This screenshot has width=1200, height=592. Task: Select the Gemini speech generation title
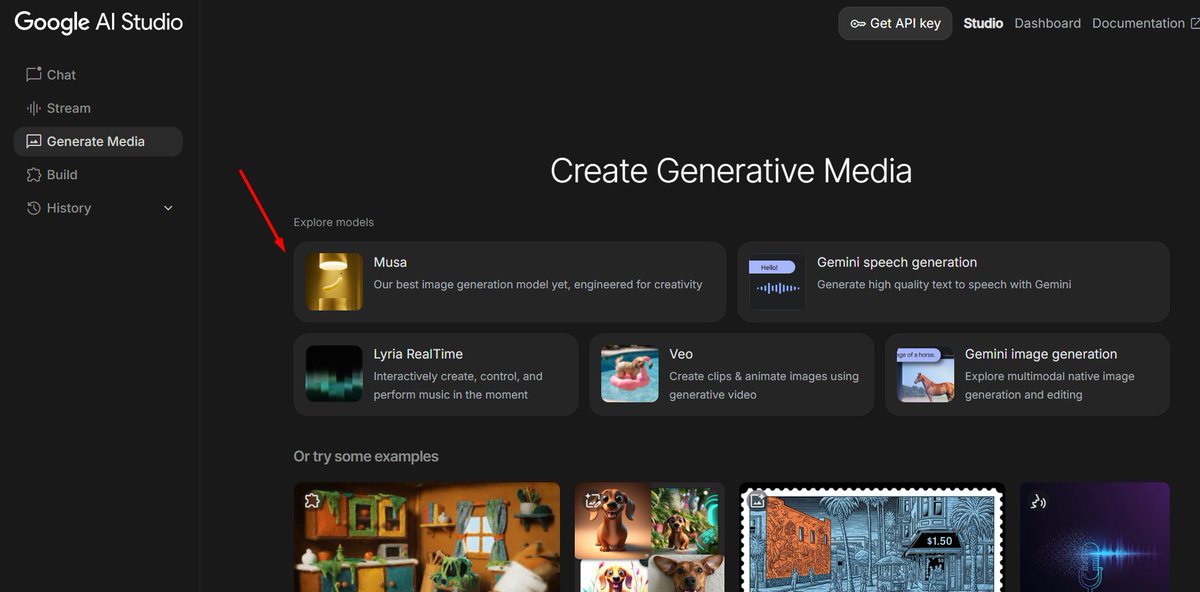(x=897, y=262)
